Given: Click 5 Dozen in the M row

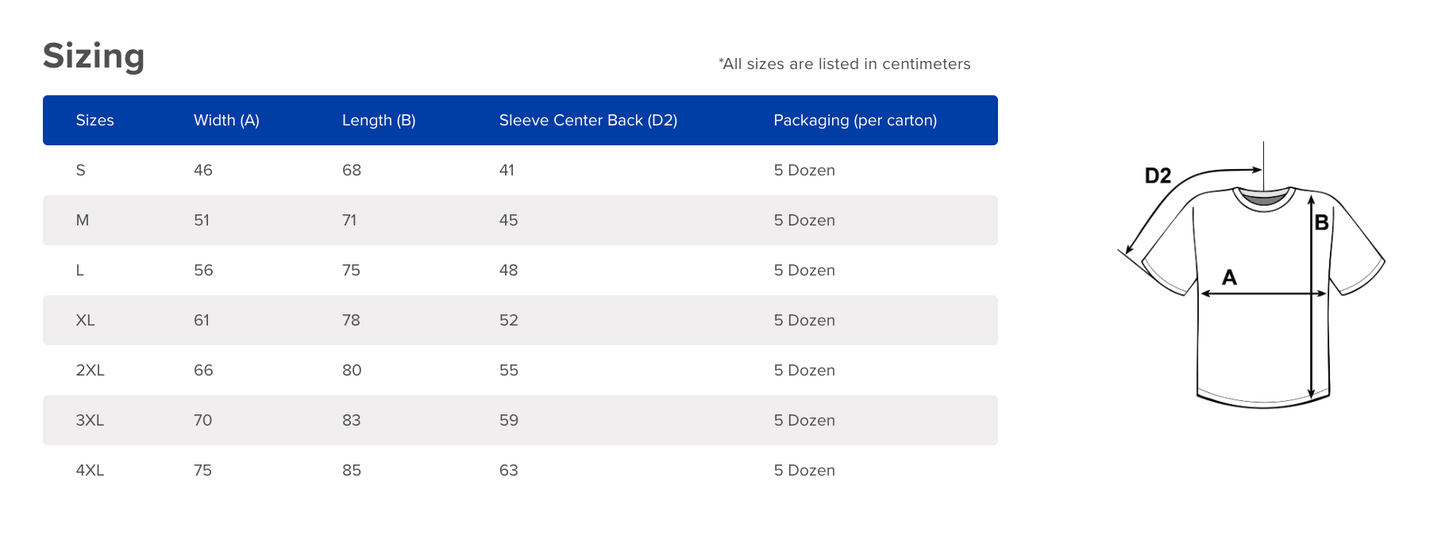Looking at the screenshot, I should coord(804,220).
